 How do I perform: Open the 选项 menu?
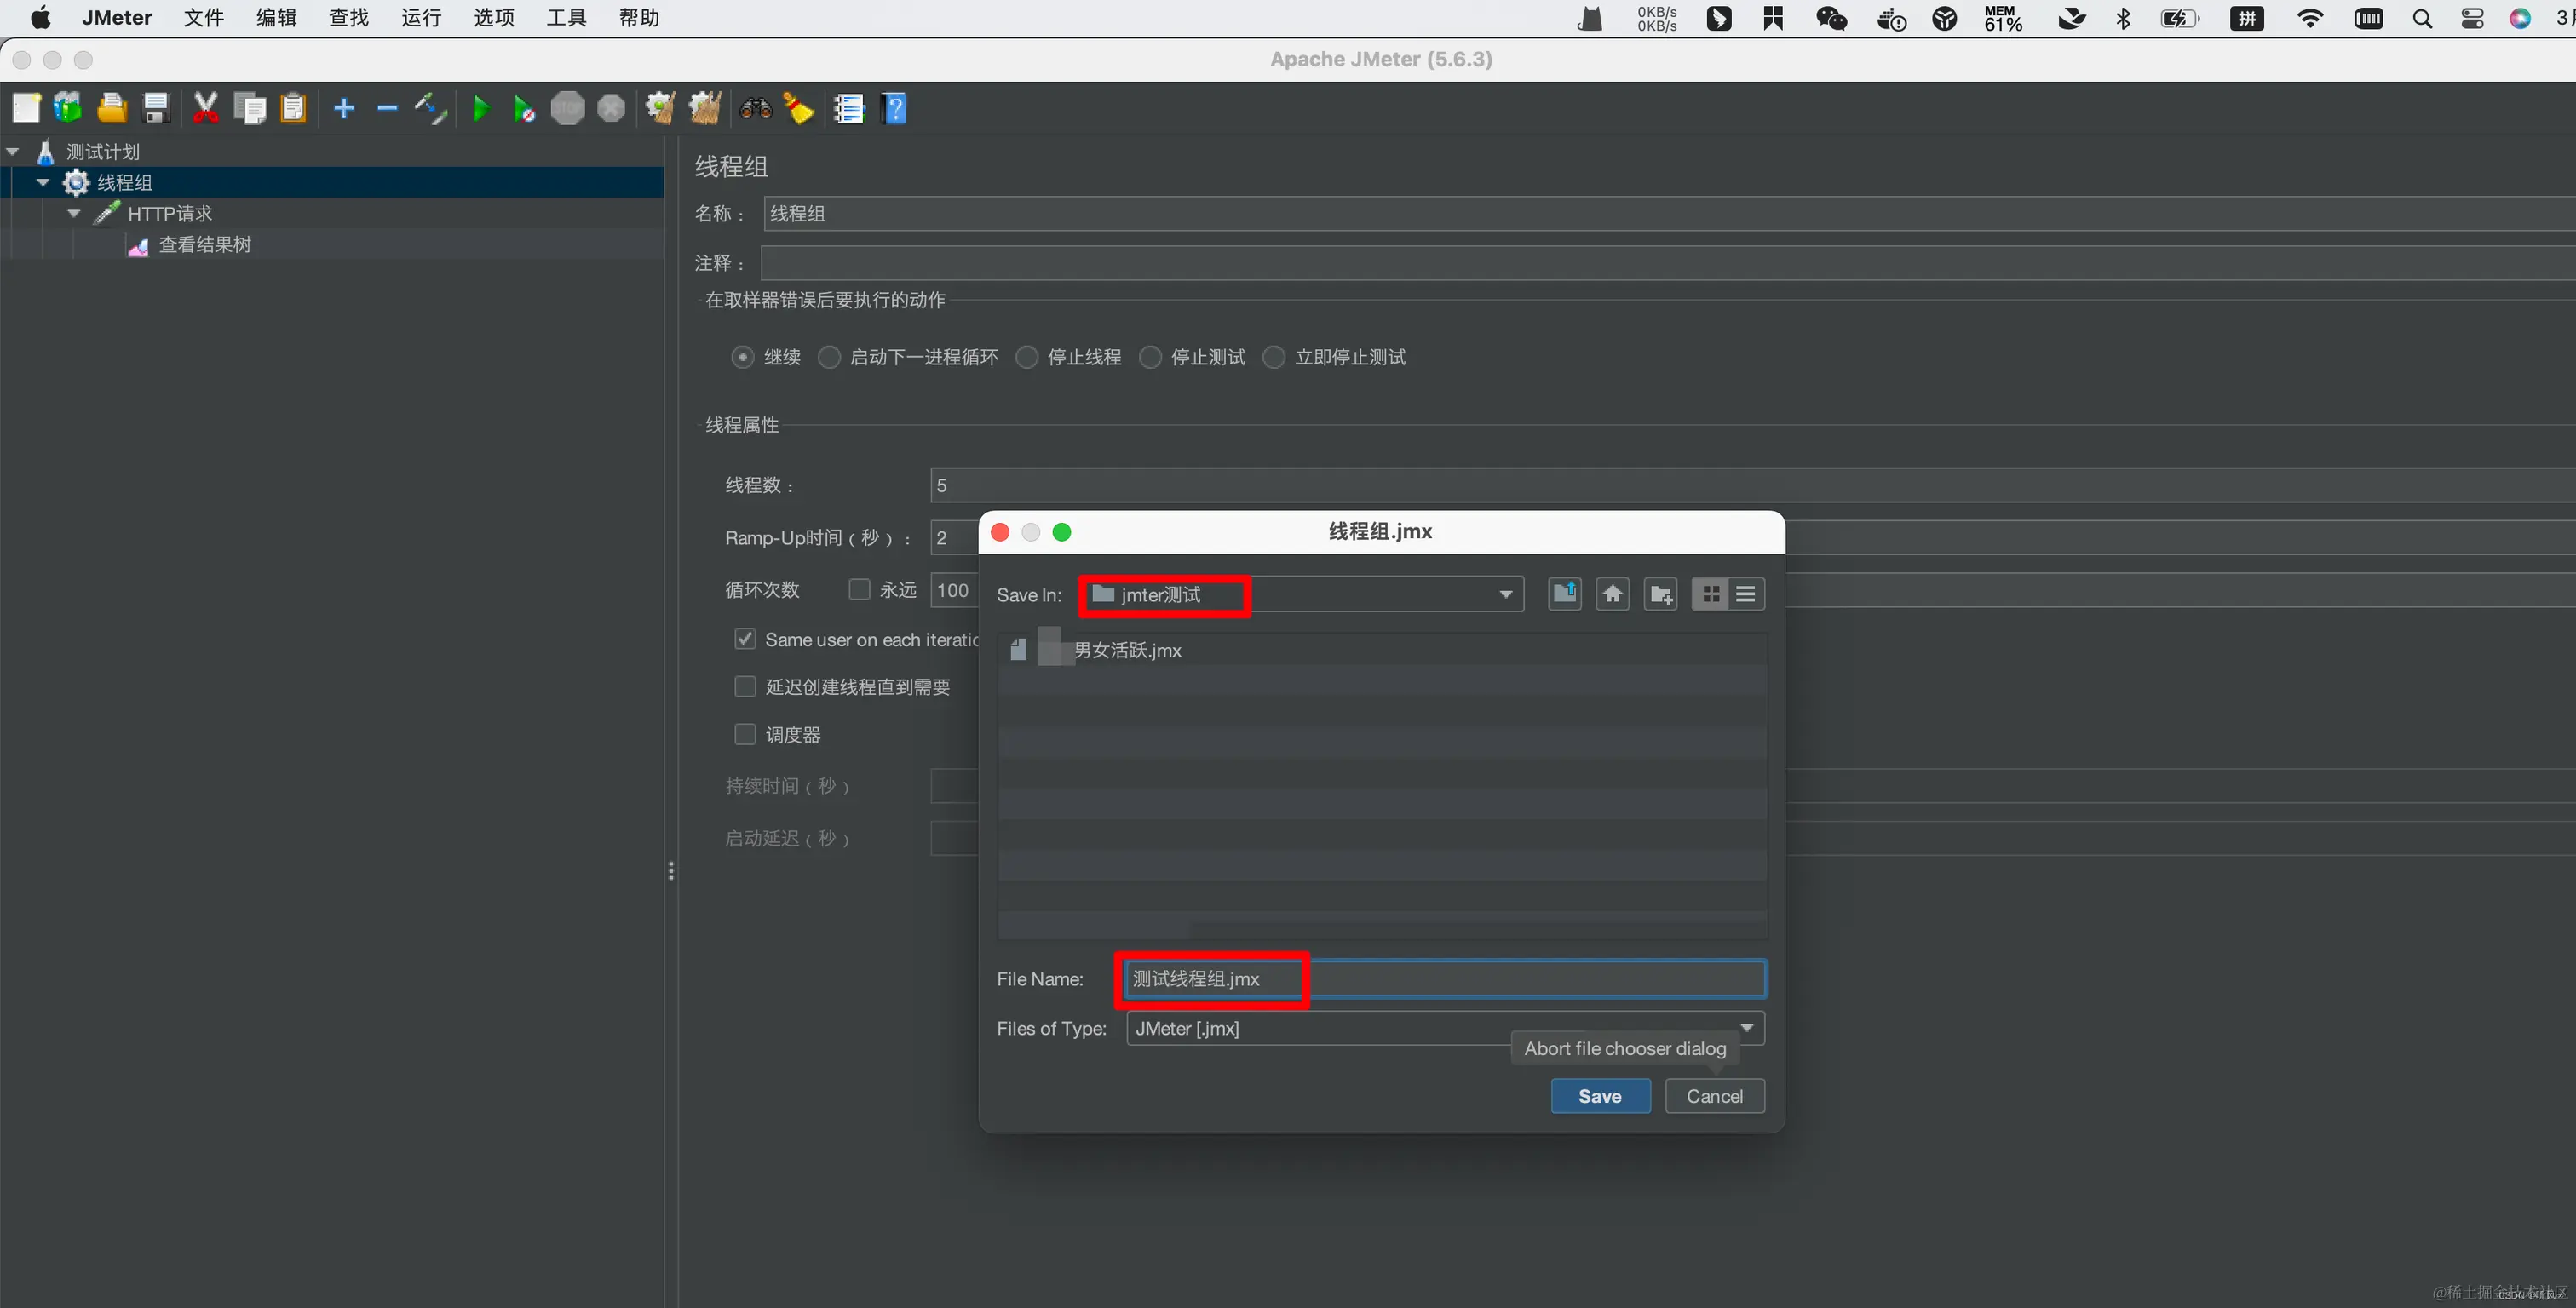(x=494, y=18)
